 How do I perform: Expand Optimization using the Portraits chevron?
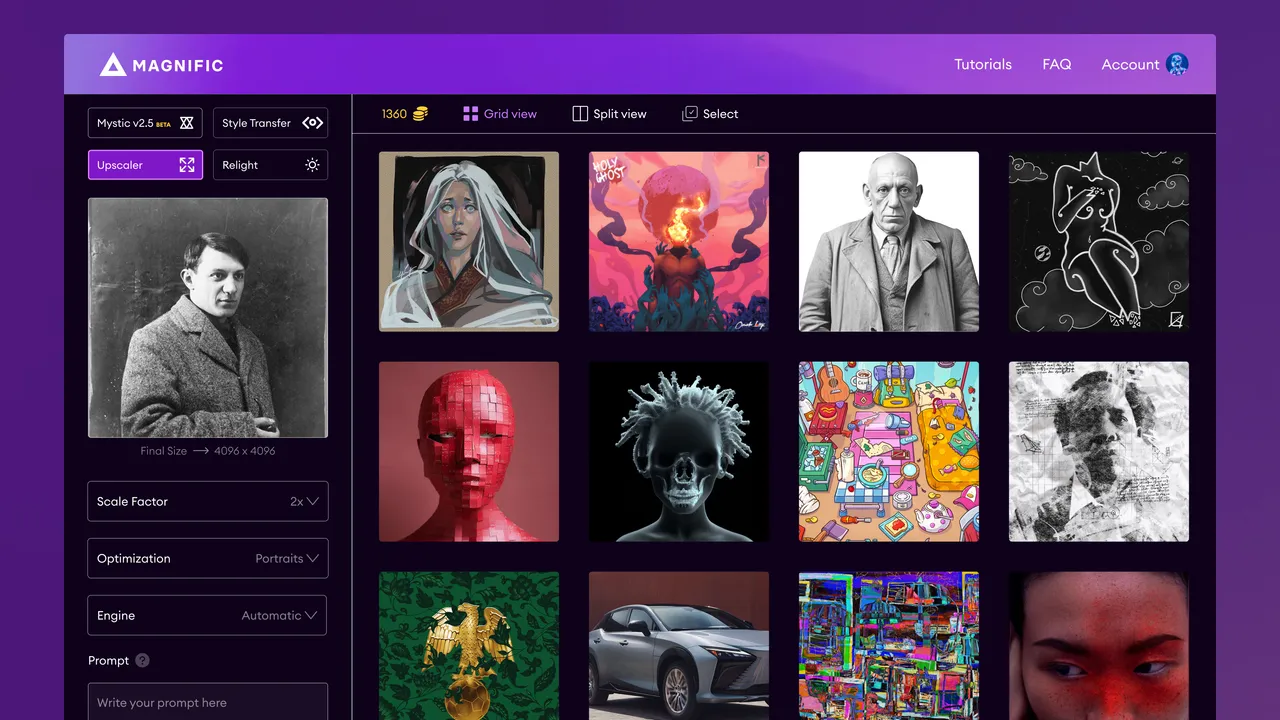[312, 558]
